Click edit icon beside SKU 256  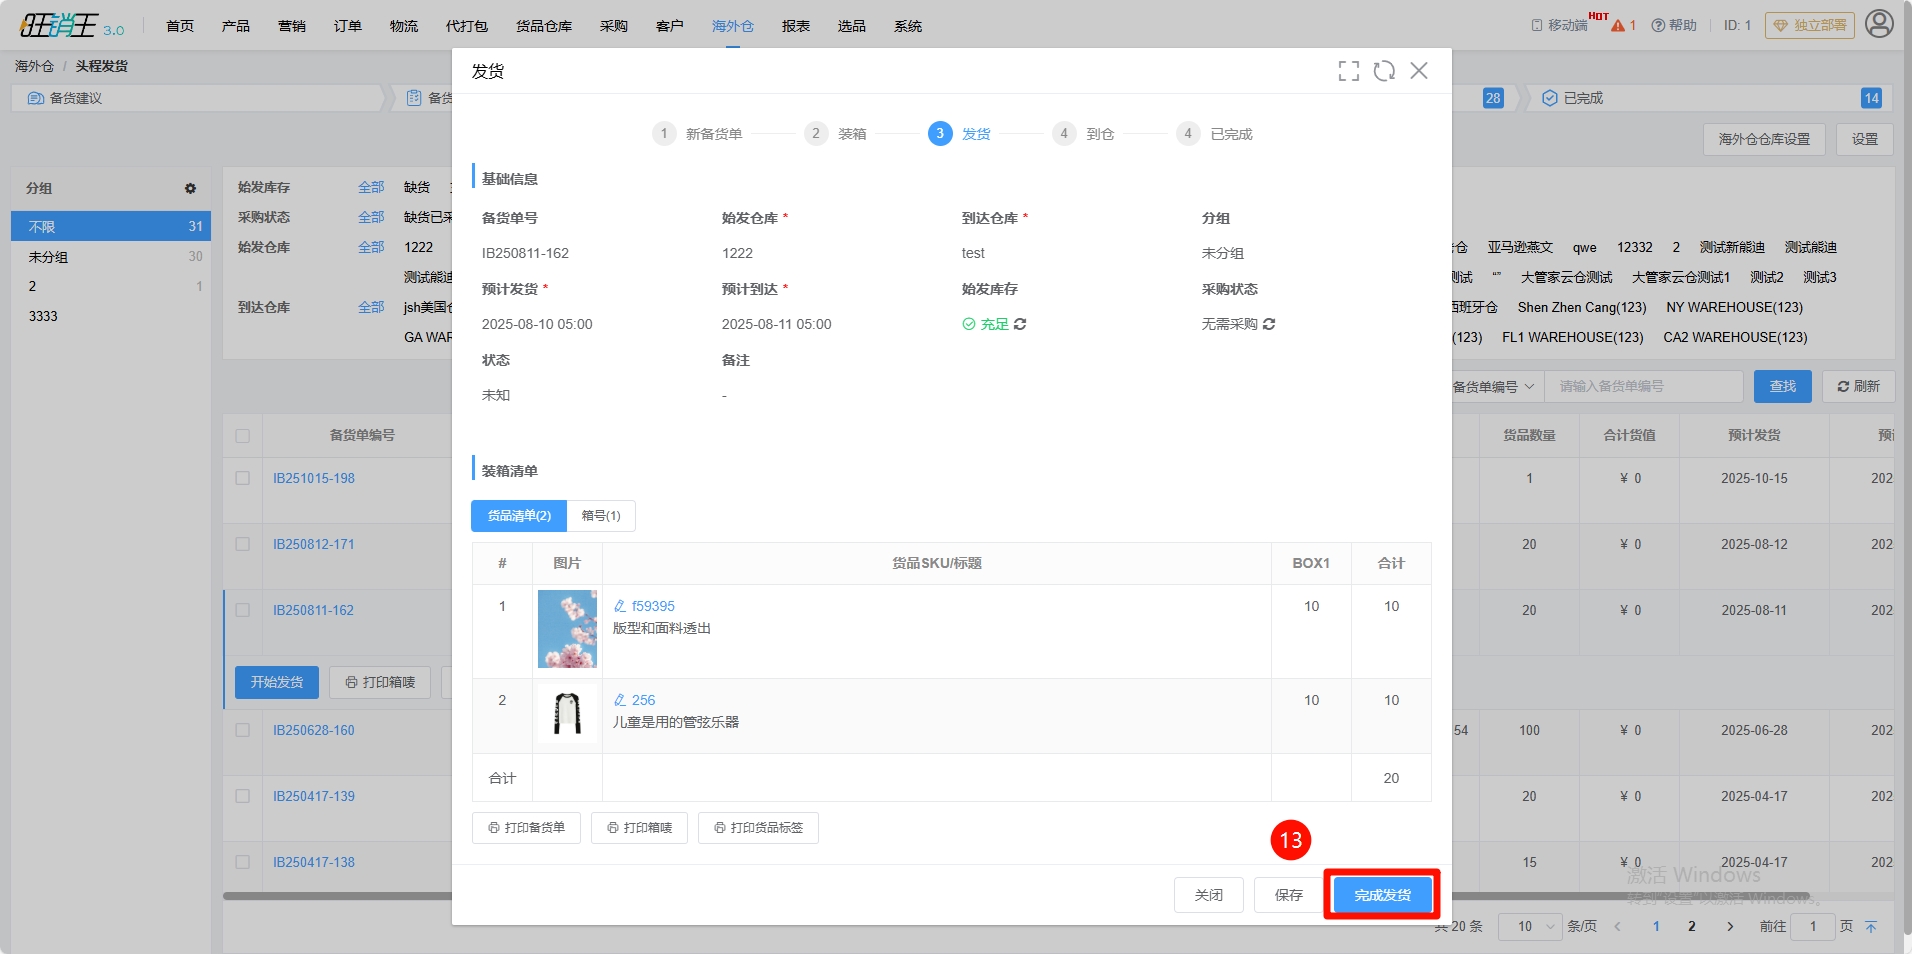(620, 700)
